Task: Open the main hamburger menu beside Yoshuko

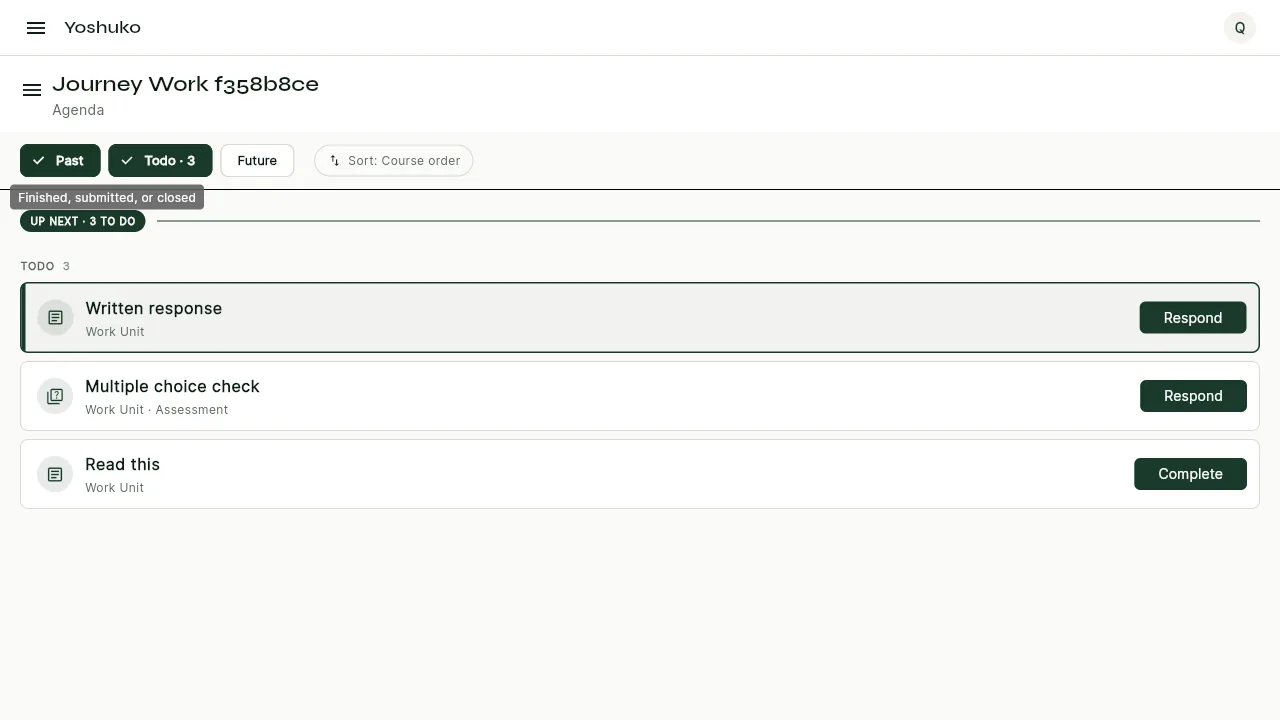Action: click(x=36, y=28)
